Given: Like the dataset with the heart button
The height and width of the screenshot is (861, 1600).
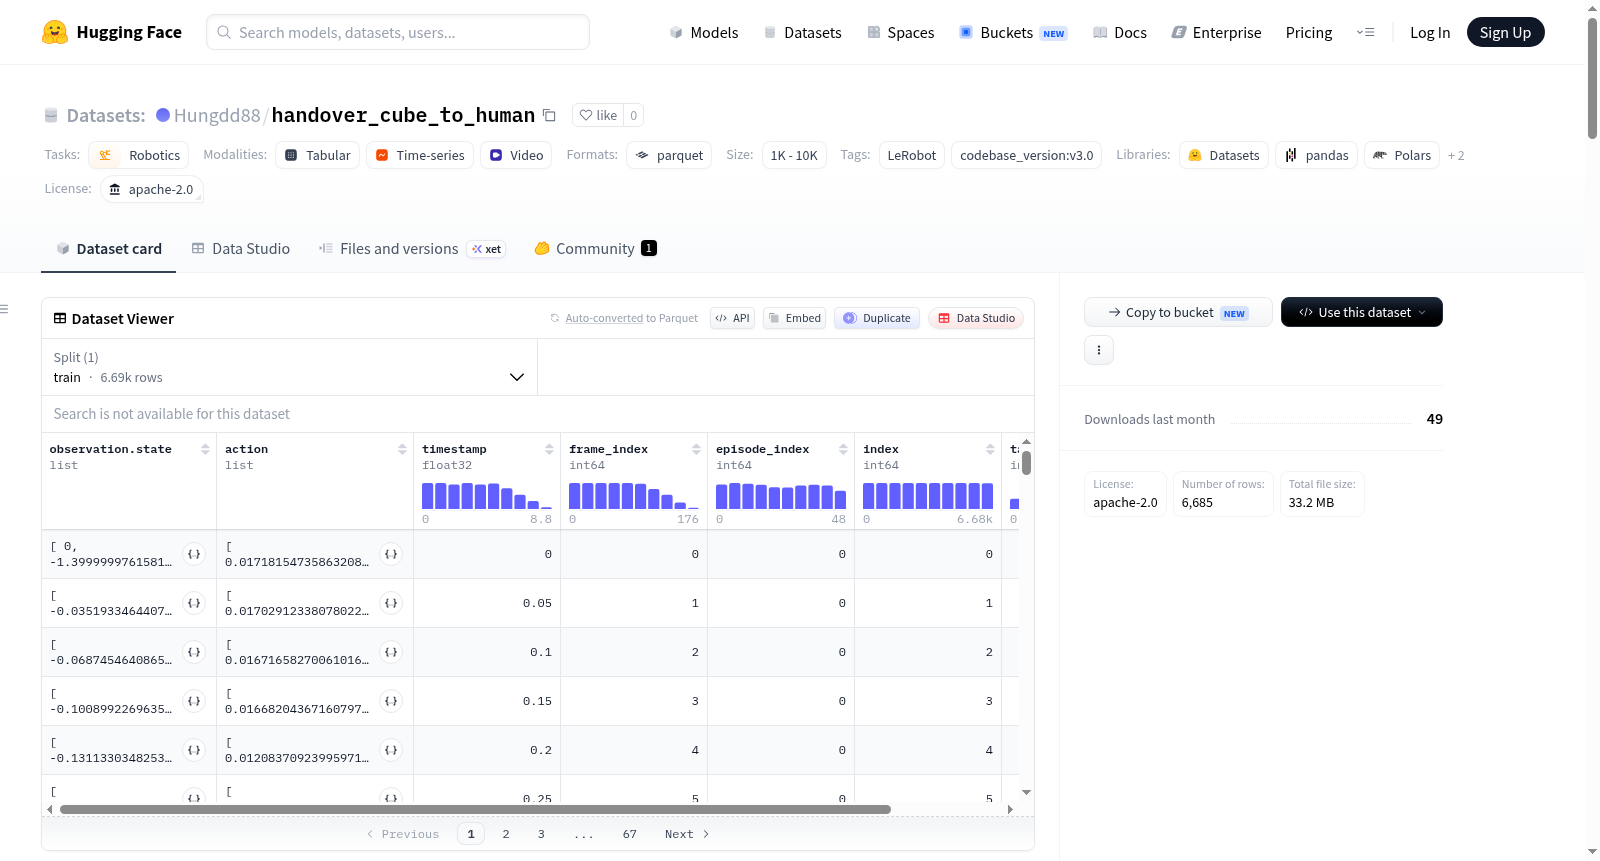Looking at the screenshot, I should (598, 115).
